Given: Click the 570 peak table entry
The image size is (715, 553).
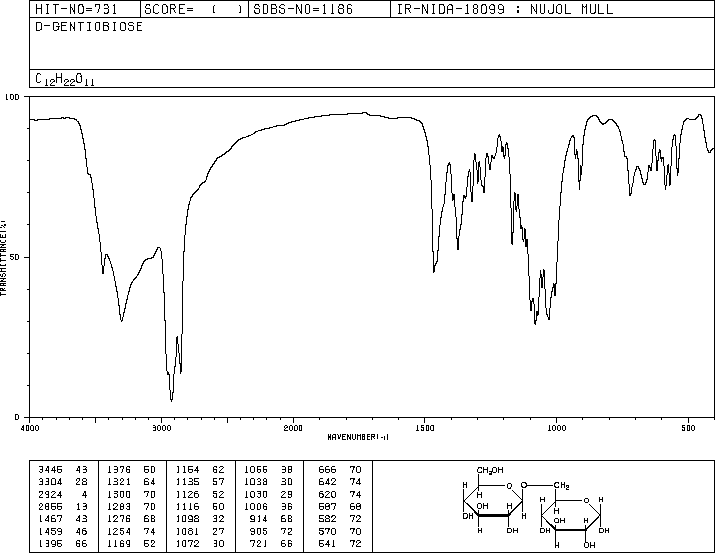Looking at the screenshot, I should [x=340, y=531].
